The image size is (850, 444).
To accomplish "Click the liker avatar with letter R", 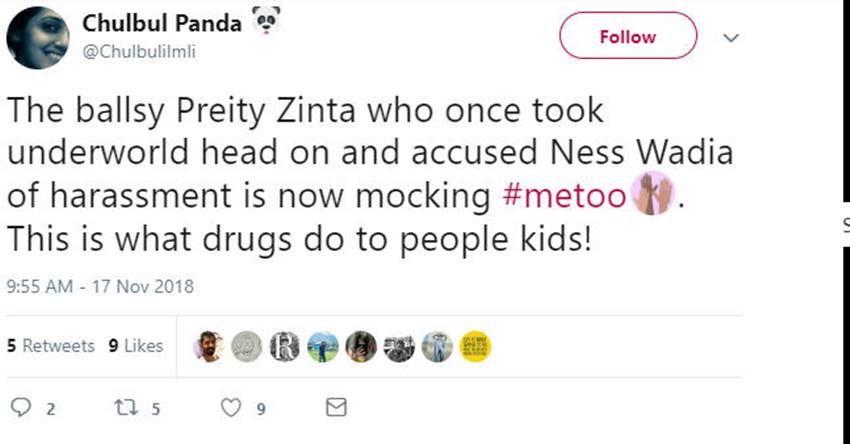I will pyautogui.click(x=285, y=346).
